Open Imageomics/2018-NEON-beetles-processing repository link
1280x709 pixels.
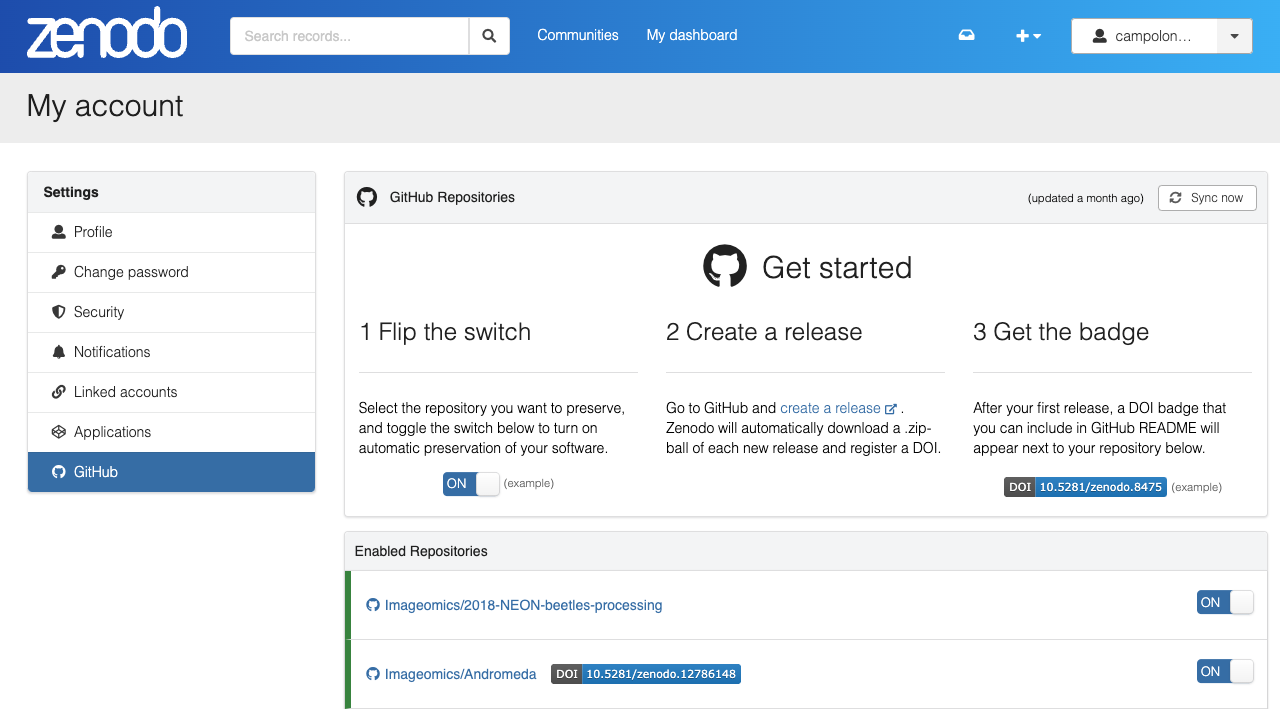coord(523,605)
